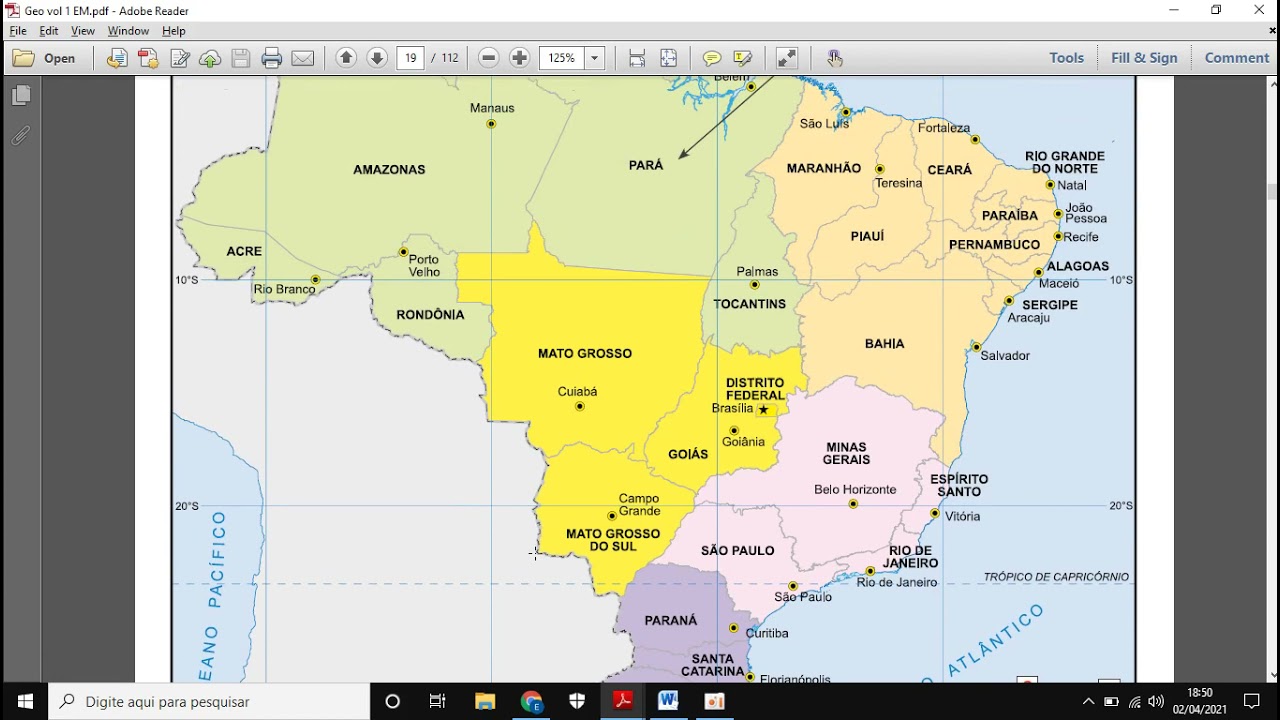1280x720 pixels.
Task: Click the Open file button
Action: point(45,58)
